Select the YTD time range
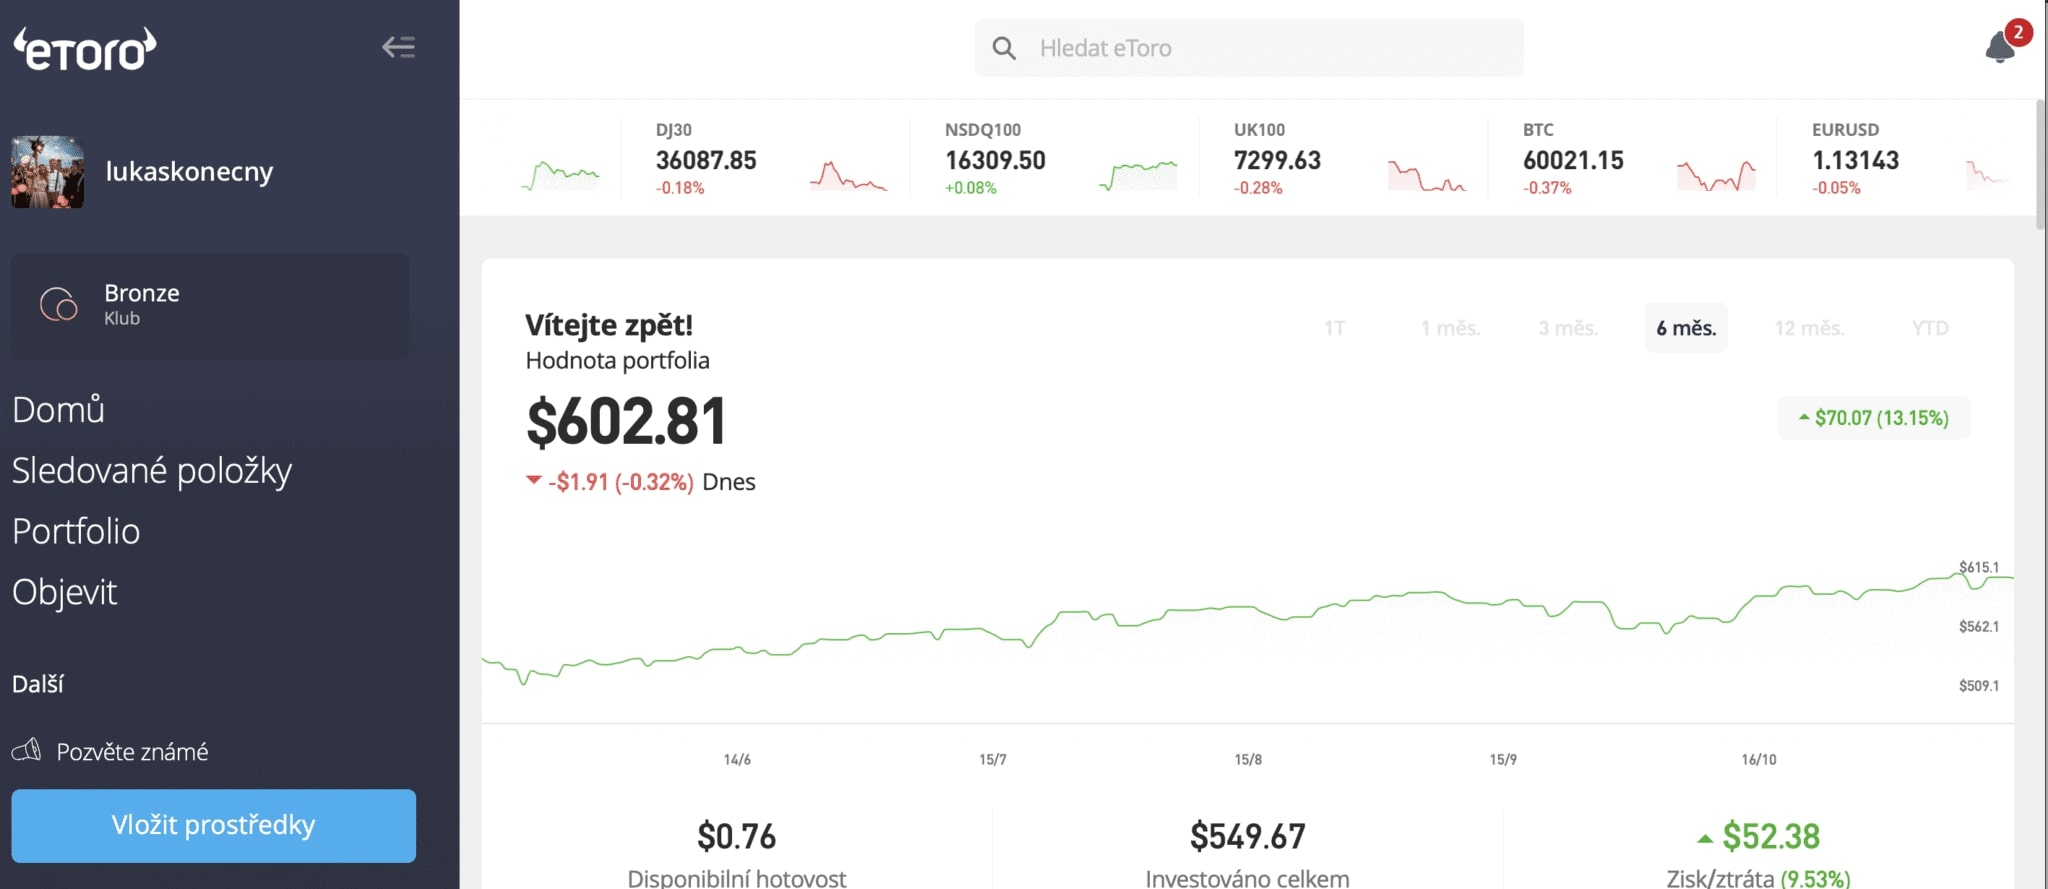 click(x=1930, y=328)
